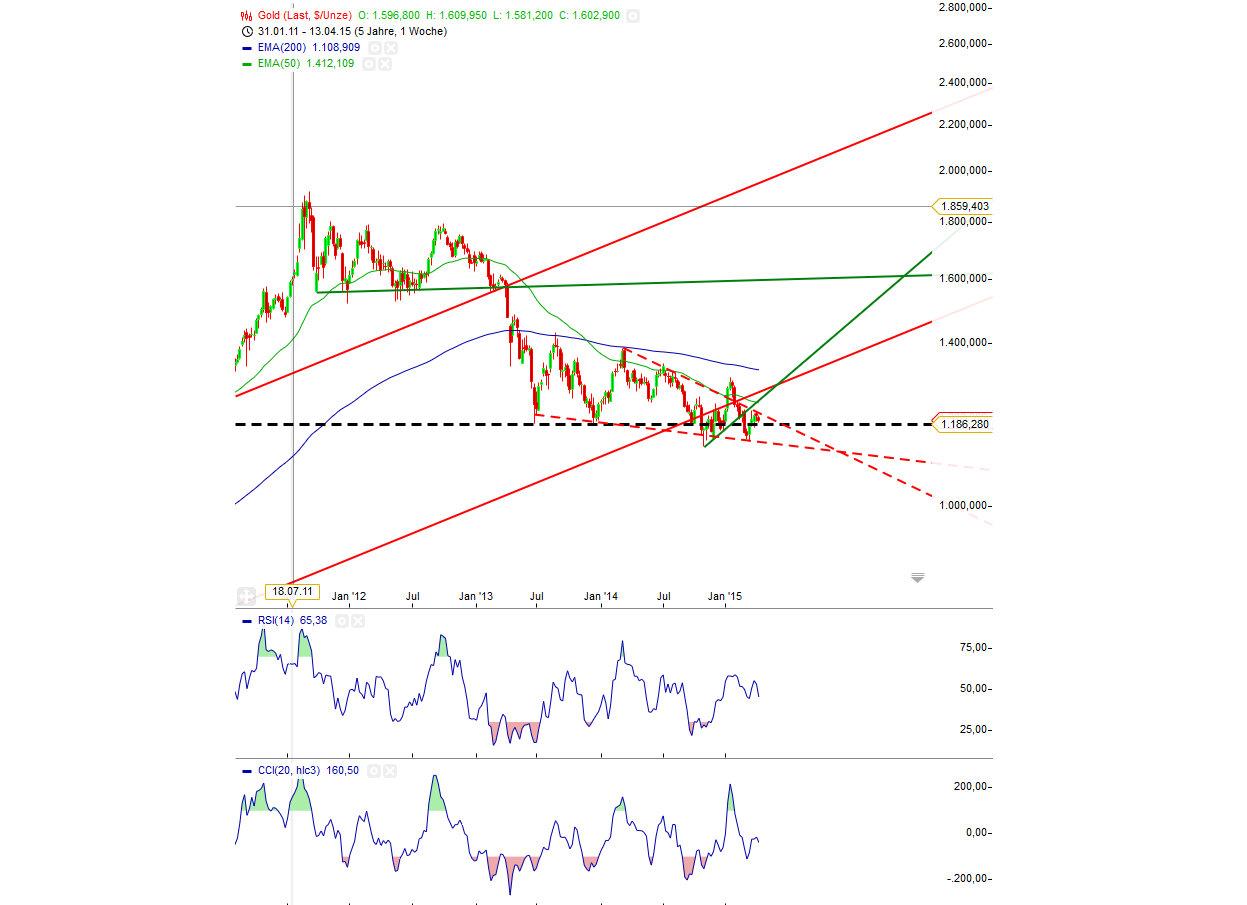Remove the EMA(50) indicator
Viewport: 1247px width, 905px height.
(x=384, y=63)
